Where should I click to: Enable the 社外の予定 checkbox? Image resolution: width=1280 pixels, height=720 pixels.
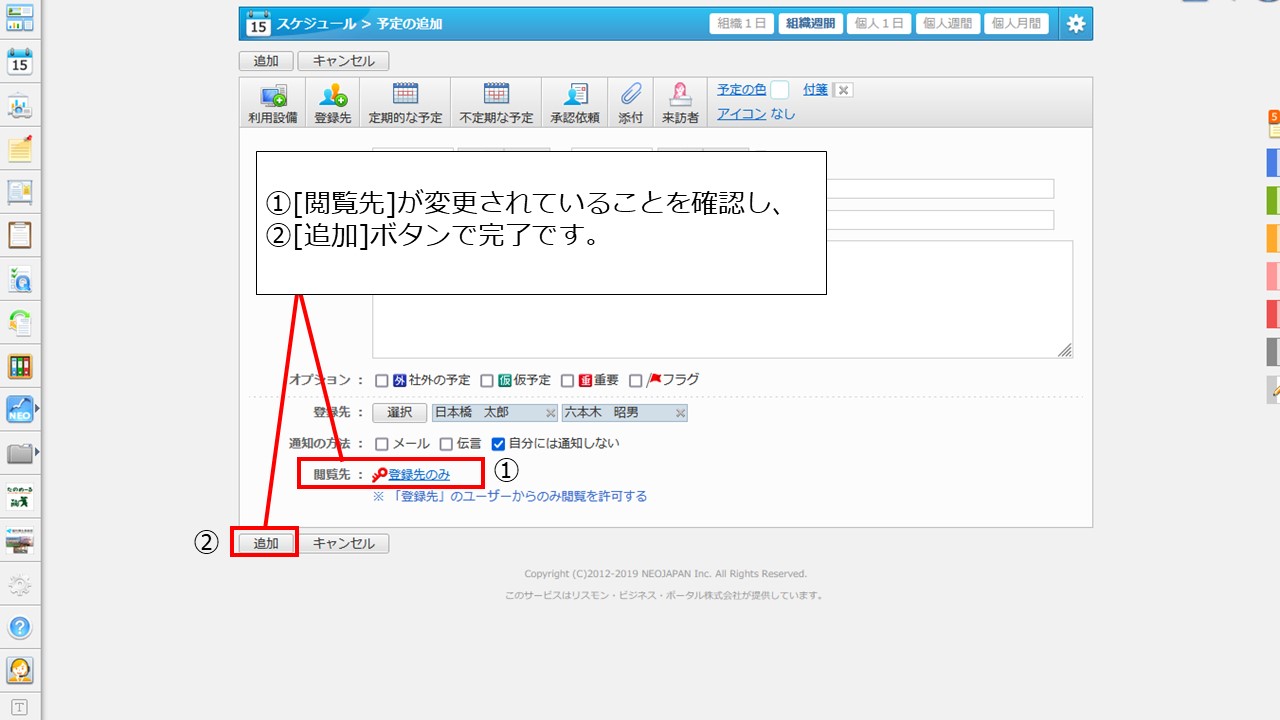pyautogui.click(x=381, y=381)
